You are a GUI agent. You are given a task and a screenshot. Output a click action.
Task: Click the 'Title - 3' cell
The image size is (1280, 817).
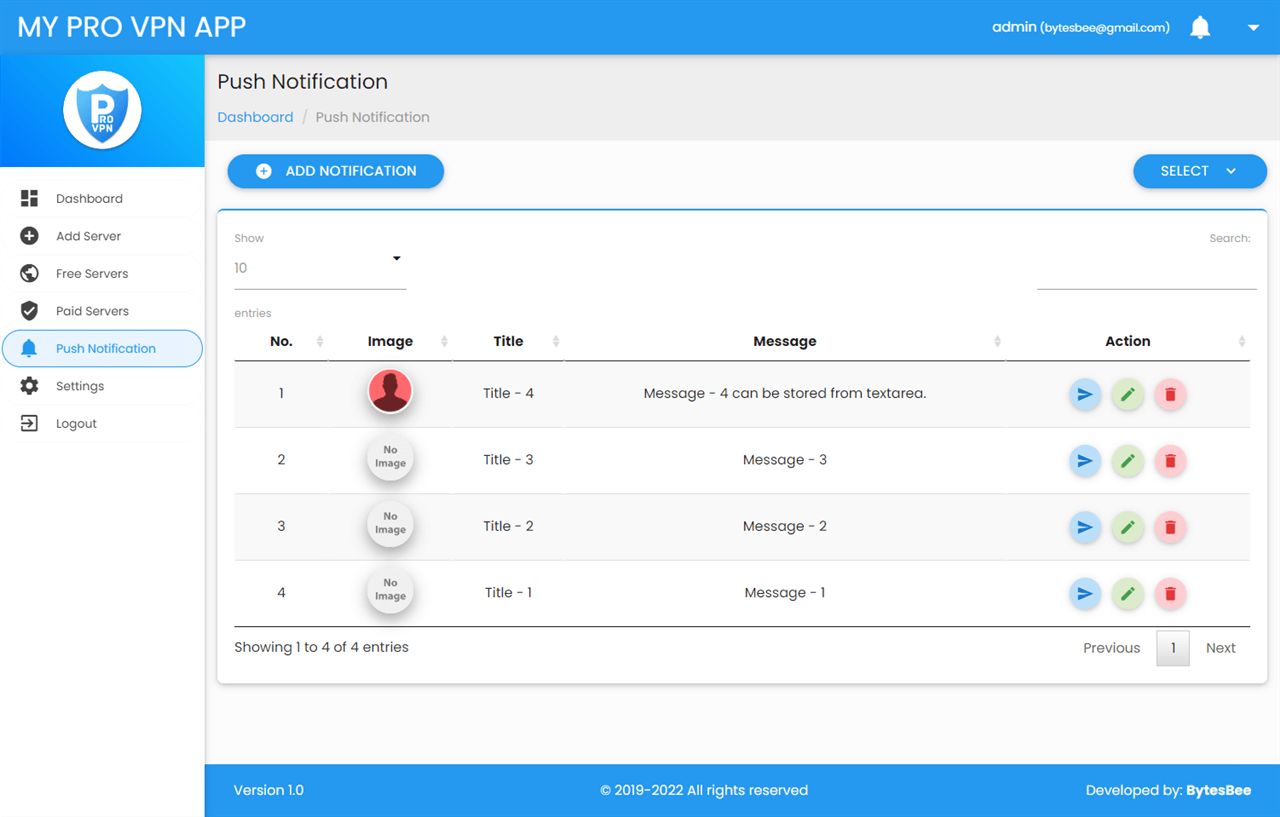(x=508, y=460)
